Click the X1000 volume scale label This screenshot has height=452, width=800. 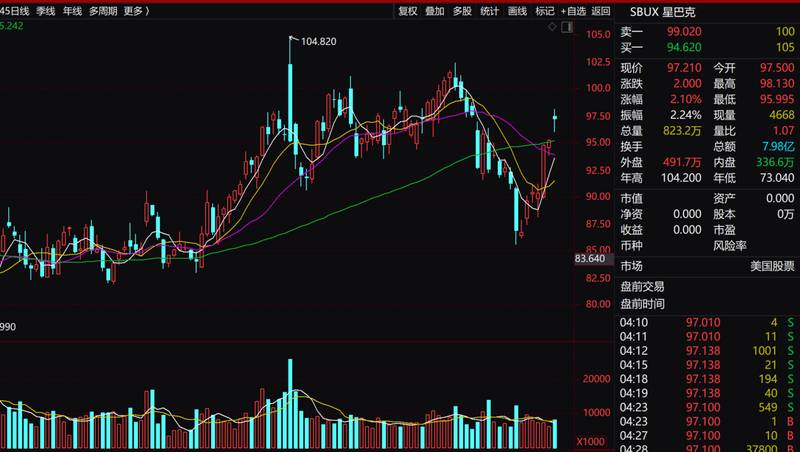(590, 442)
